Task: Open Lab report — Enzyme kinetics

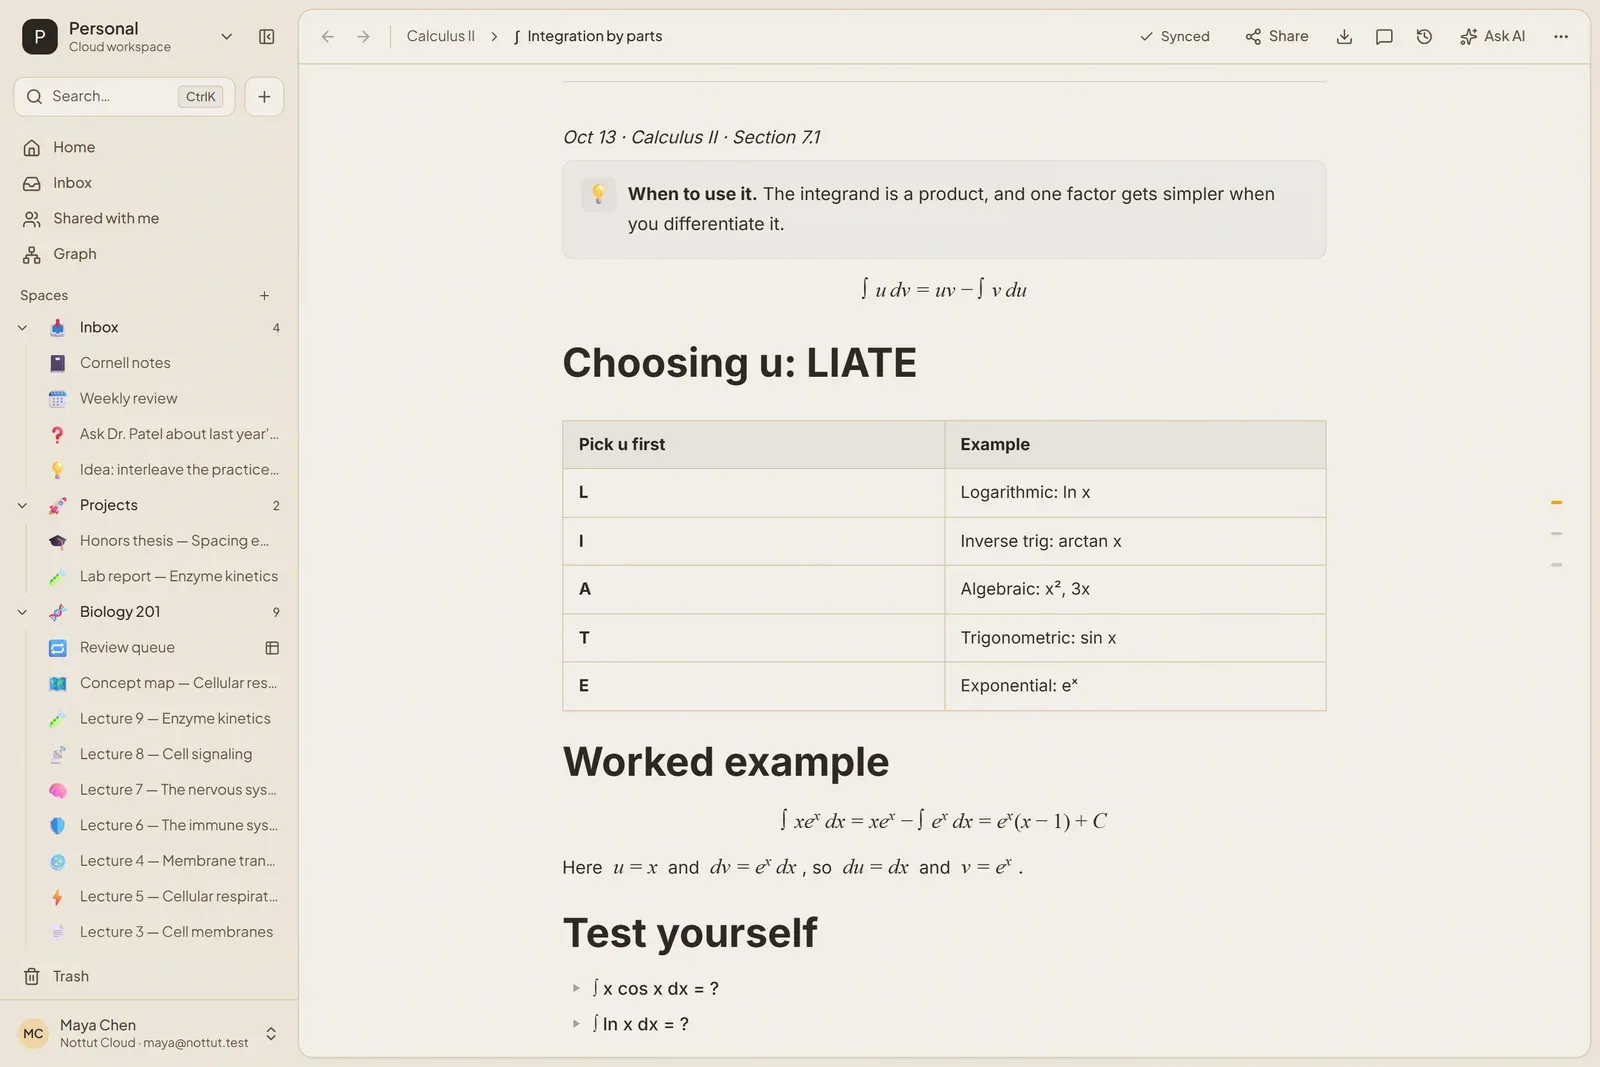Action: tap(164, 577)
